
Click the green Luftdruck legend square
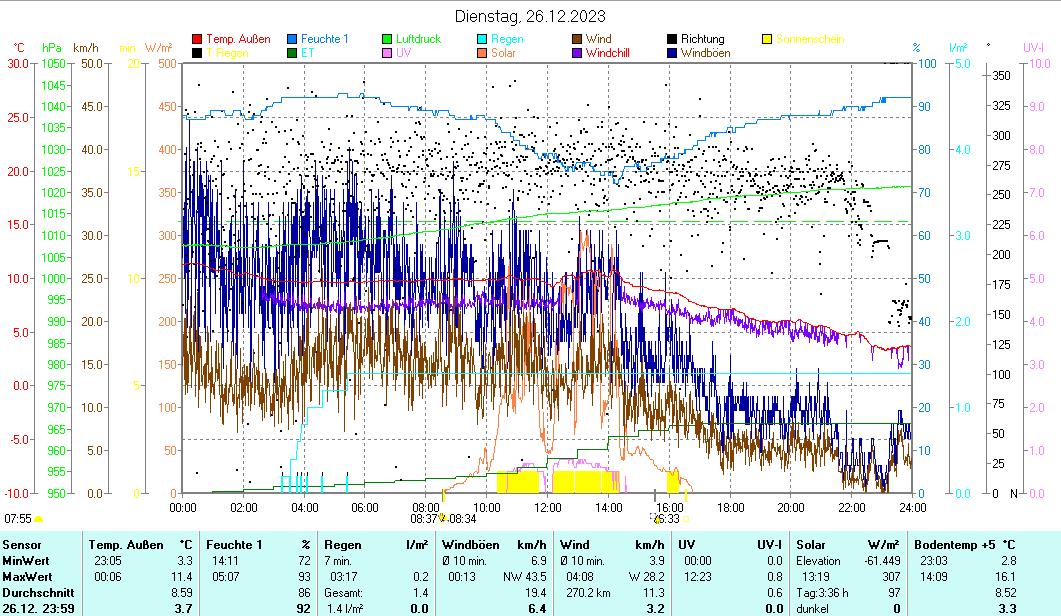[387, 39]
